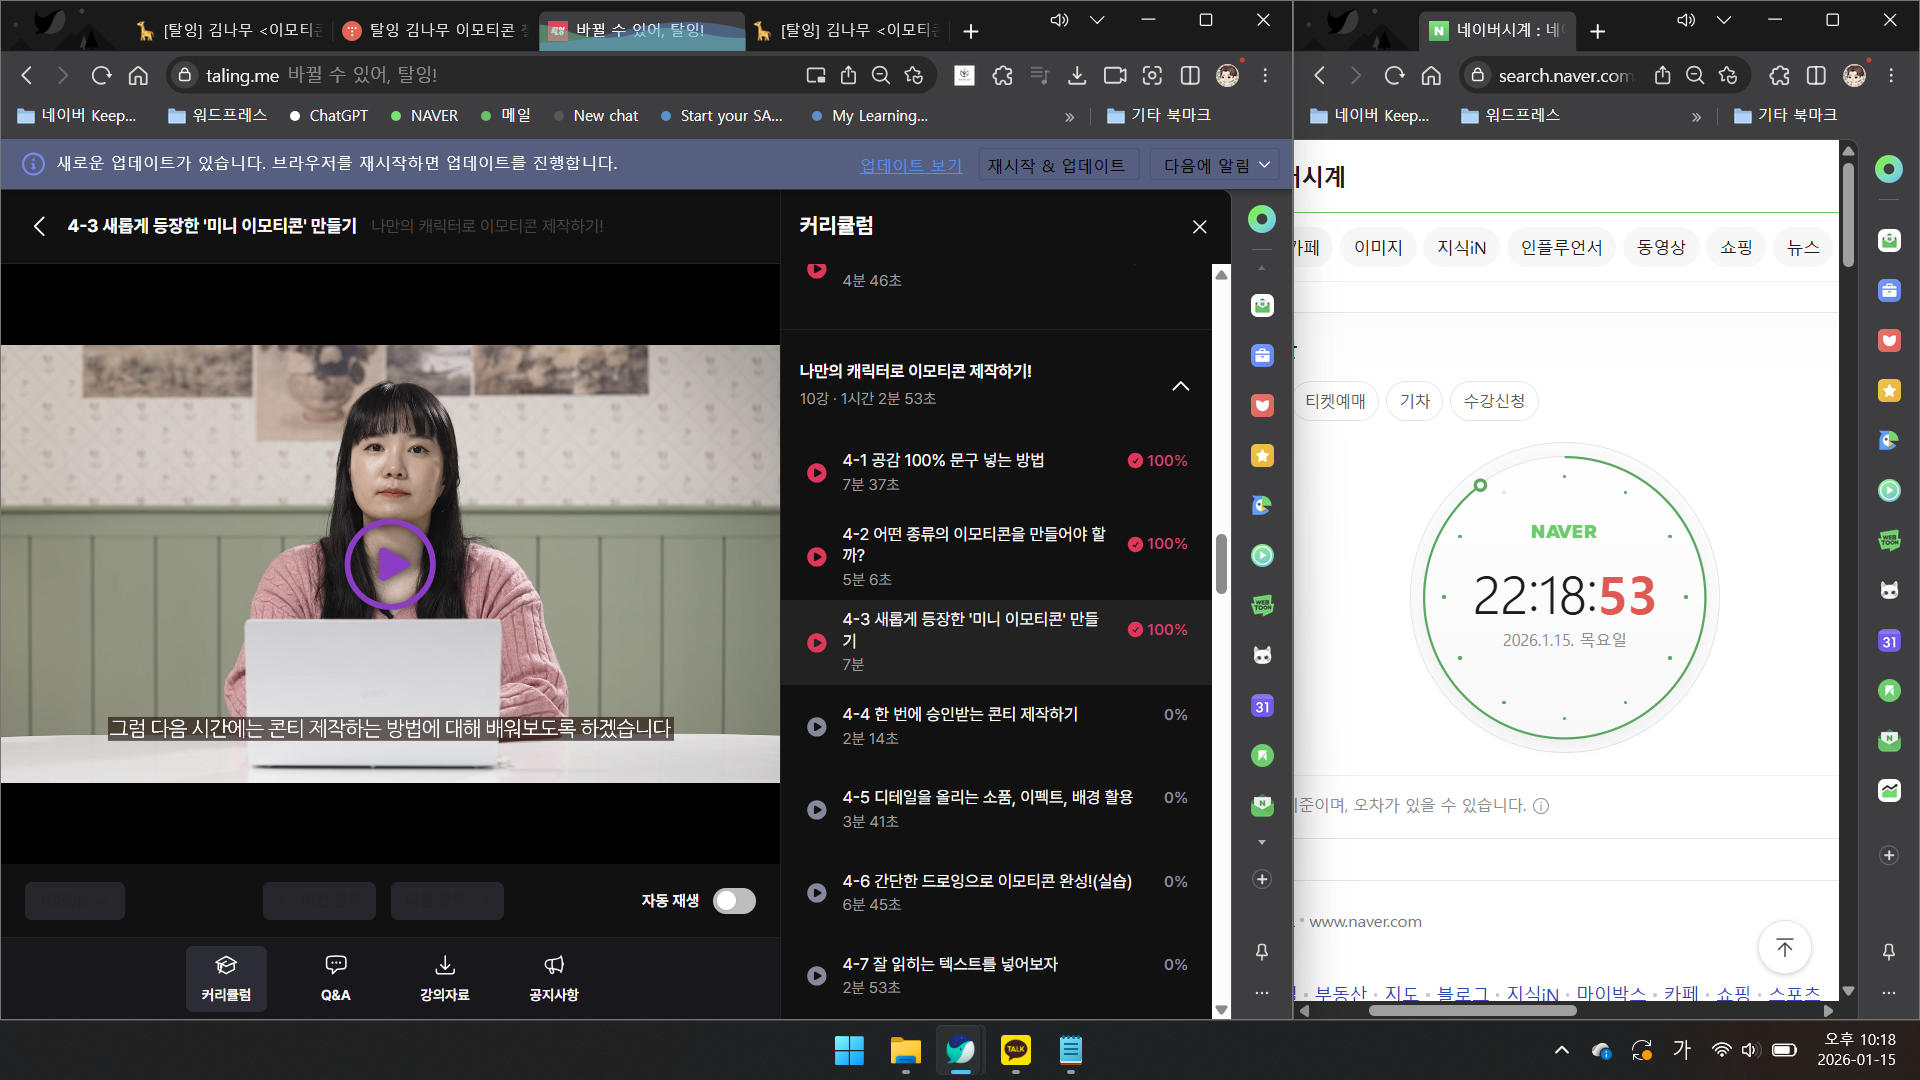Open the 다음에 알림 dropdown
The width and height of the screenshot is (1920, 1080).
1215,166
